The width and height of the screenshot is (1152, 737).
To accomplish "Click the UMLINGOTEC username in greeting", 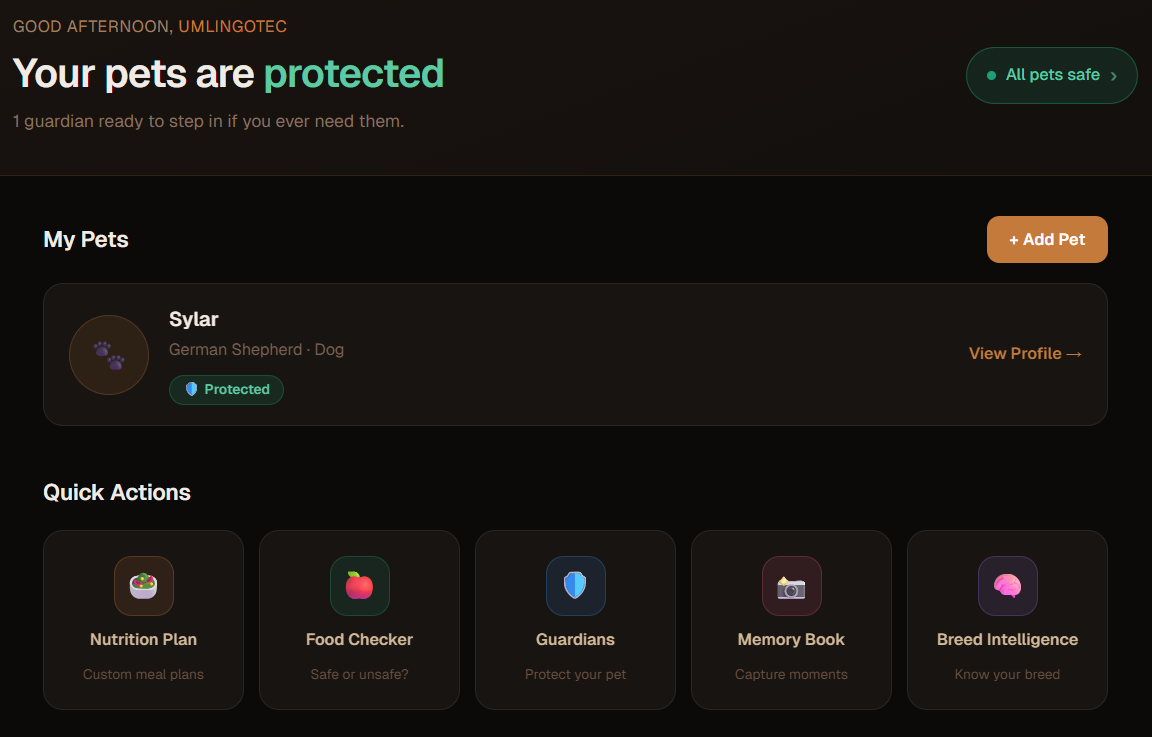I will tap(232, 26).
